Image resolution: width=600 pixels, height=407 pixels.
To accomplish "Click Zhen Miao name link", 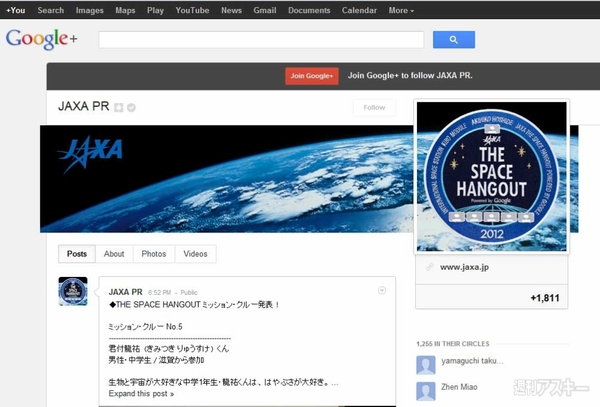I will pos(459,387).
